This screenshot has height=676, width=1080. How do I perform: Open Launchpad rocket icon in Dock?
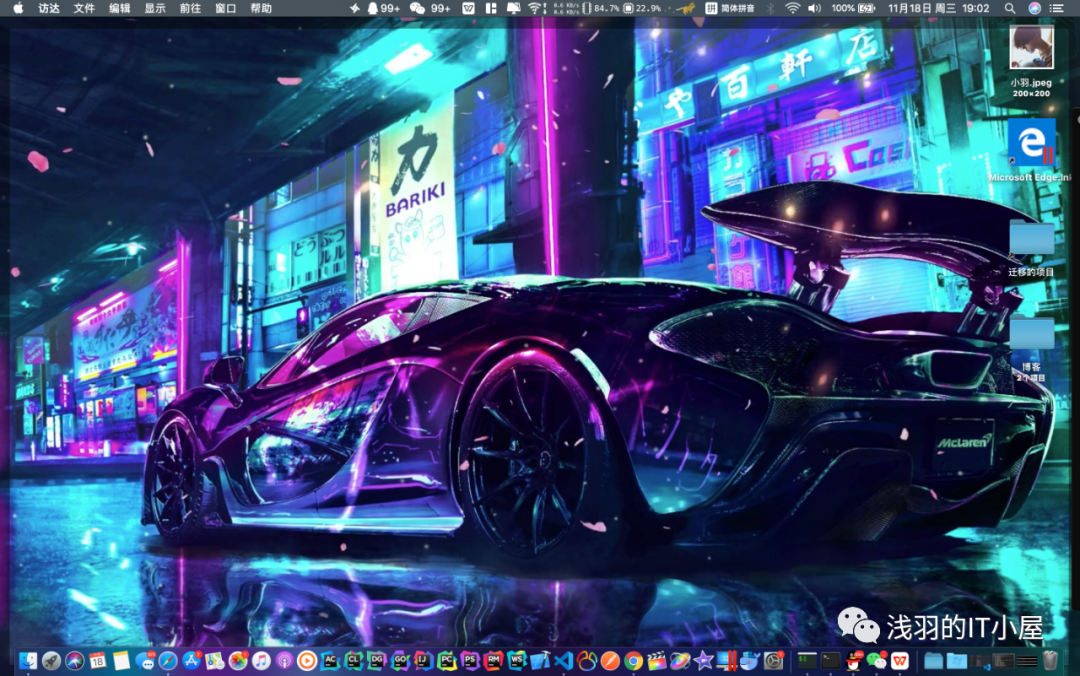pos(52,661)
